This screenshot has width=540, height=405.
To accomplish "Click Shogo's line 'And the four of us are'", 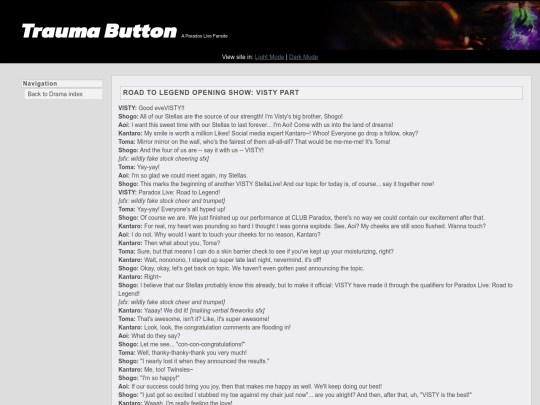I will (x=191, y=150).
